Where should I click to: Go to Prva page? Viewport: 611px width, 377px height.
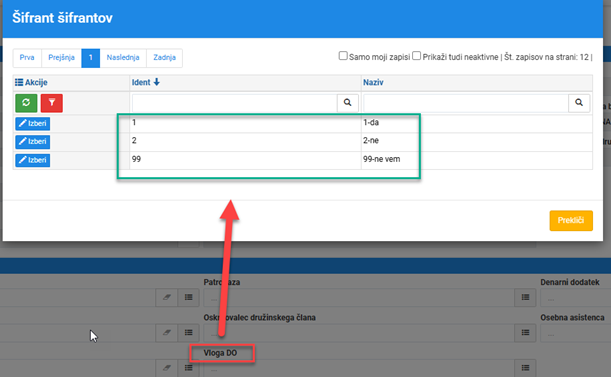27,58
